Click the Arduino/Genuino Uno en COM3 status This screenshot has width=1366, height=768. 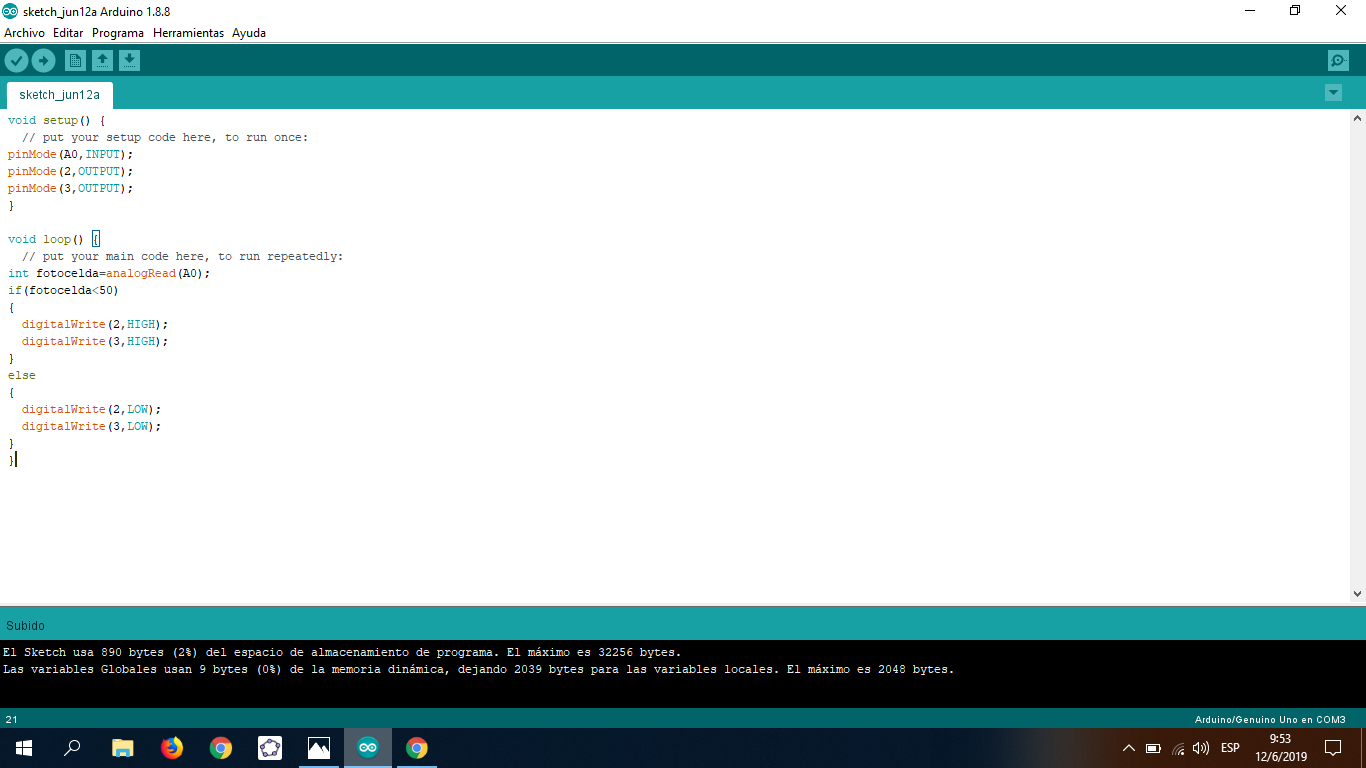(x=1270, y=719)
